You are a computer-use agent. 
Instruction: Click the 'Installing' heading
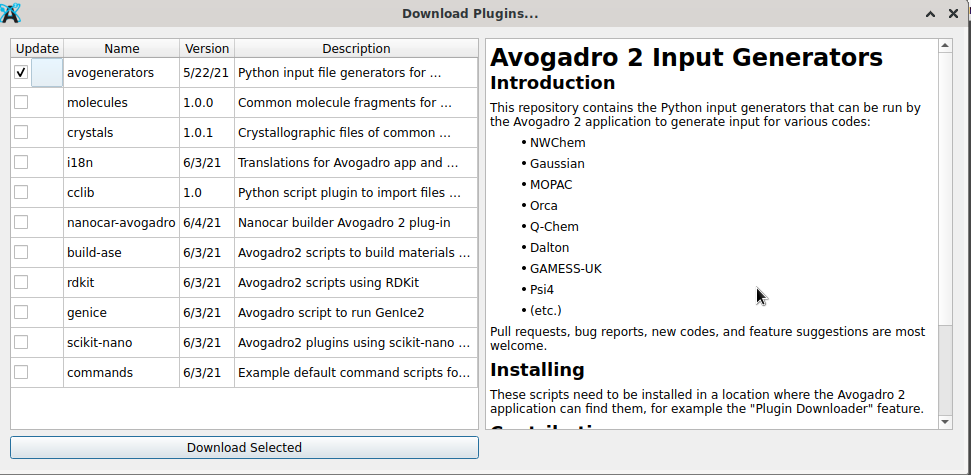point(537,369)
